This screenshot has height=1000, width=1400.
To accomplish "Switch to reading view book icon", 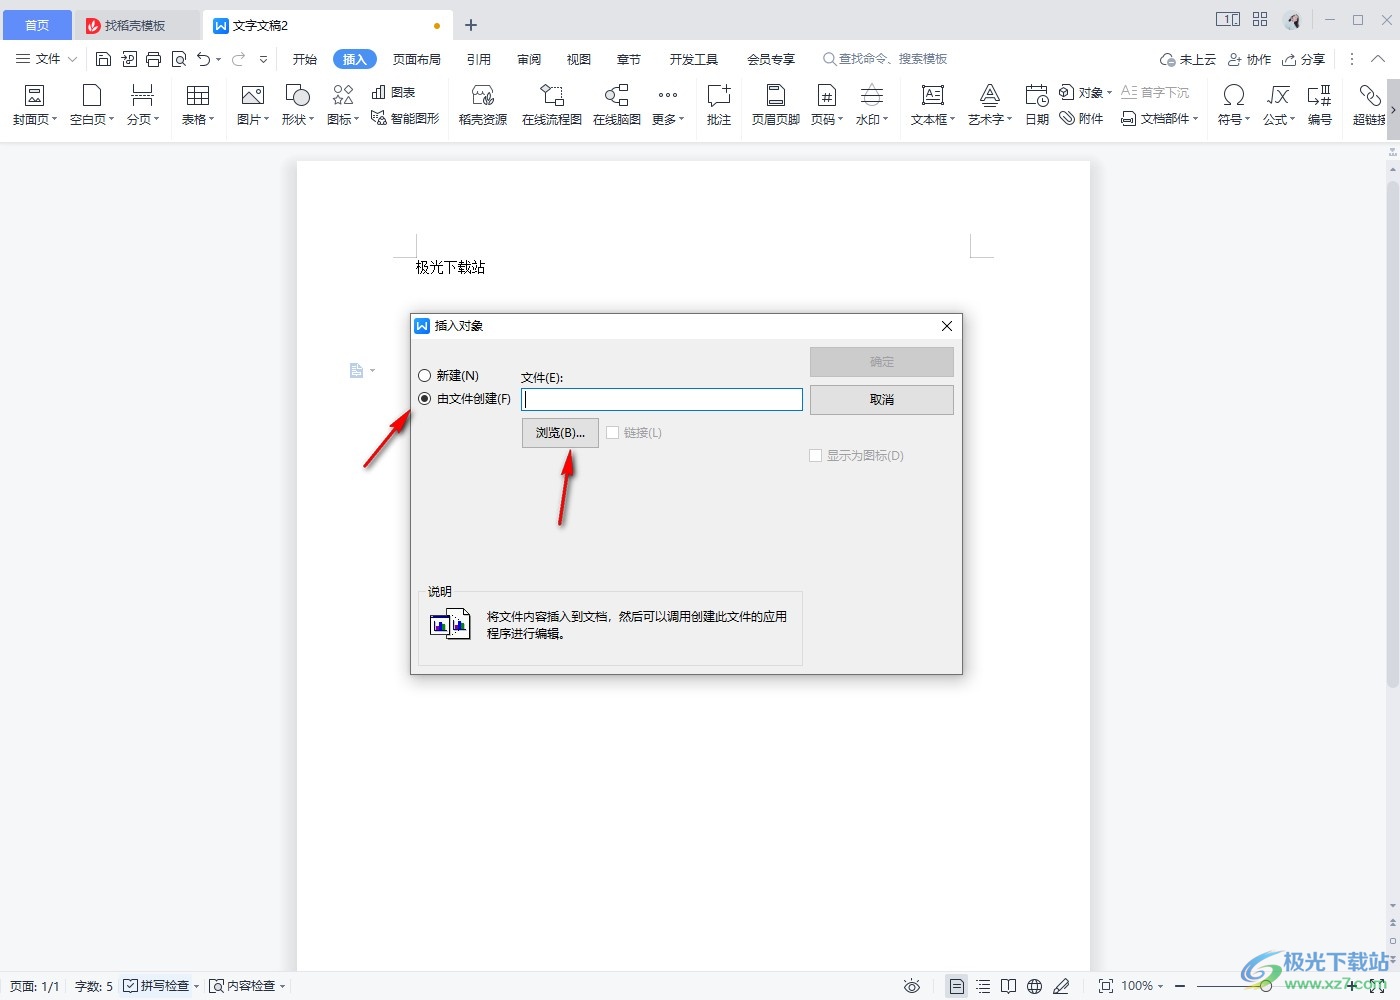I will point(1009,986).
